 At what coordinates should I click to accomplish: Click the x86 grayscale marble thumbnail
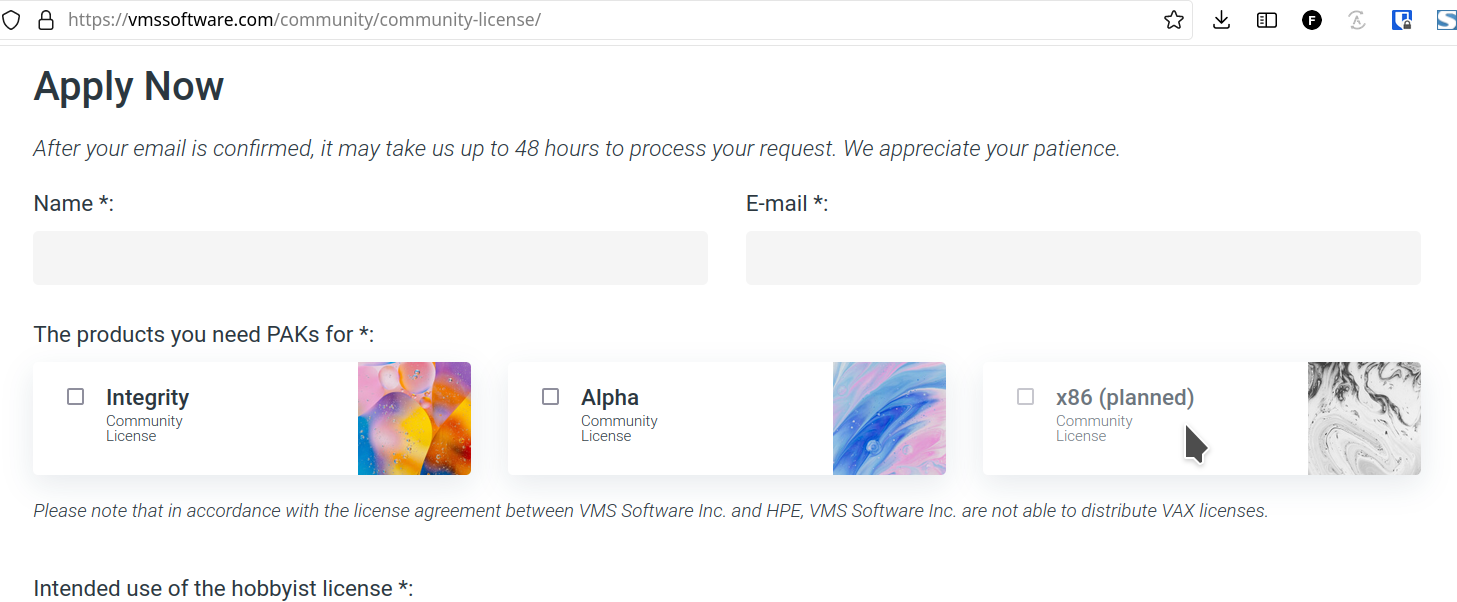pos(1364,418)
